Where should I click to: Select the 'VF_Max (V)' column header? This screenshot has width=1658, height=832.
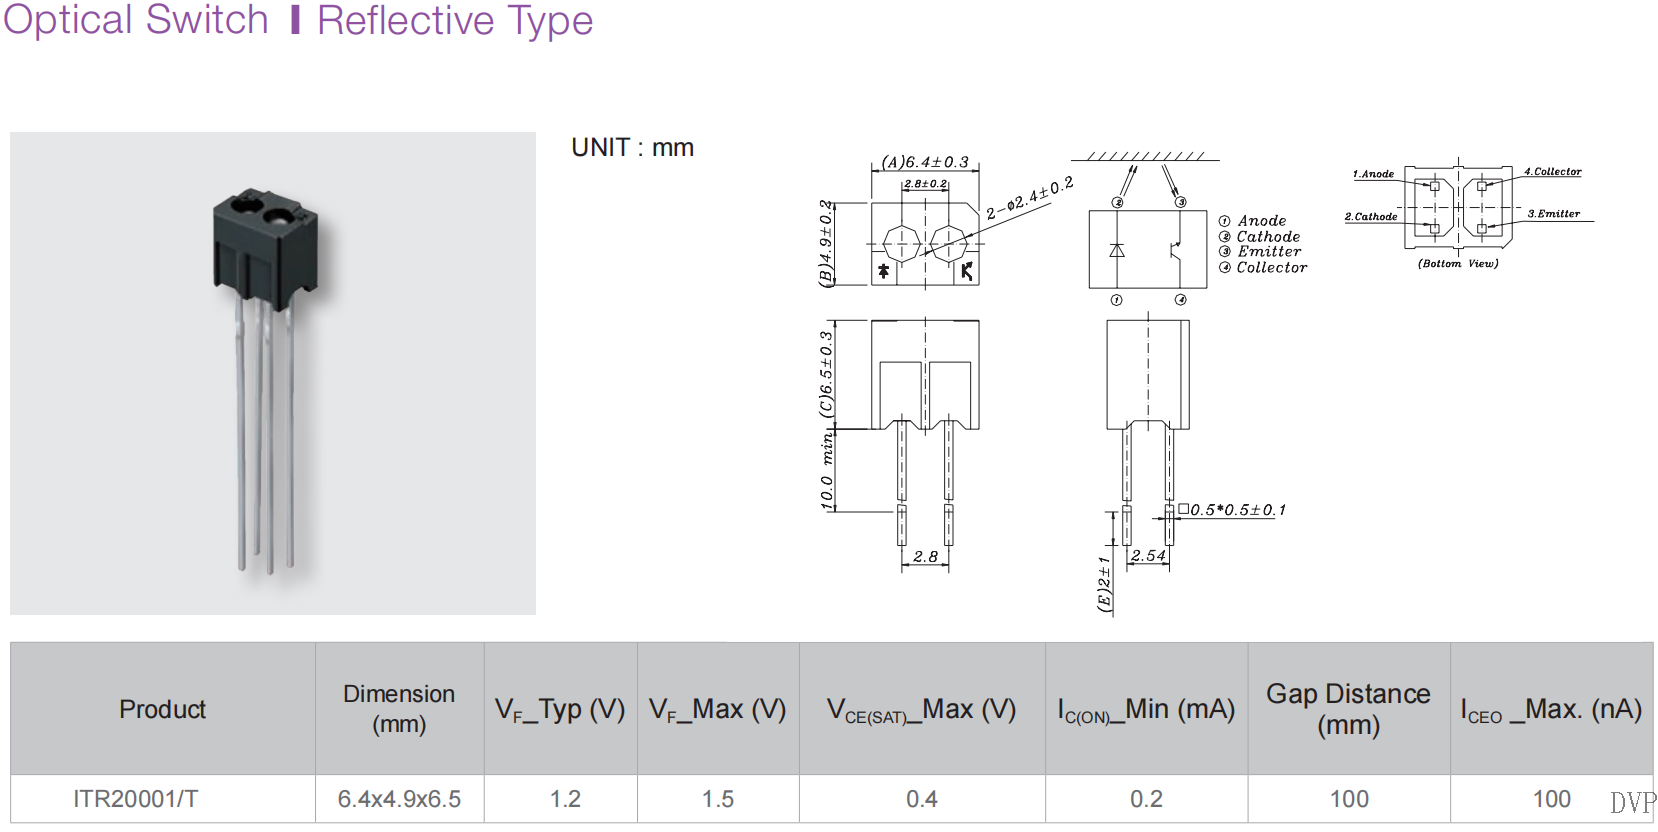pyautogui.click(x=718, y=709)
